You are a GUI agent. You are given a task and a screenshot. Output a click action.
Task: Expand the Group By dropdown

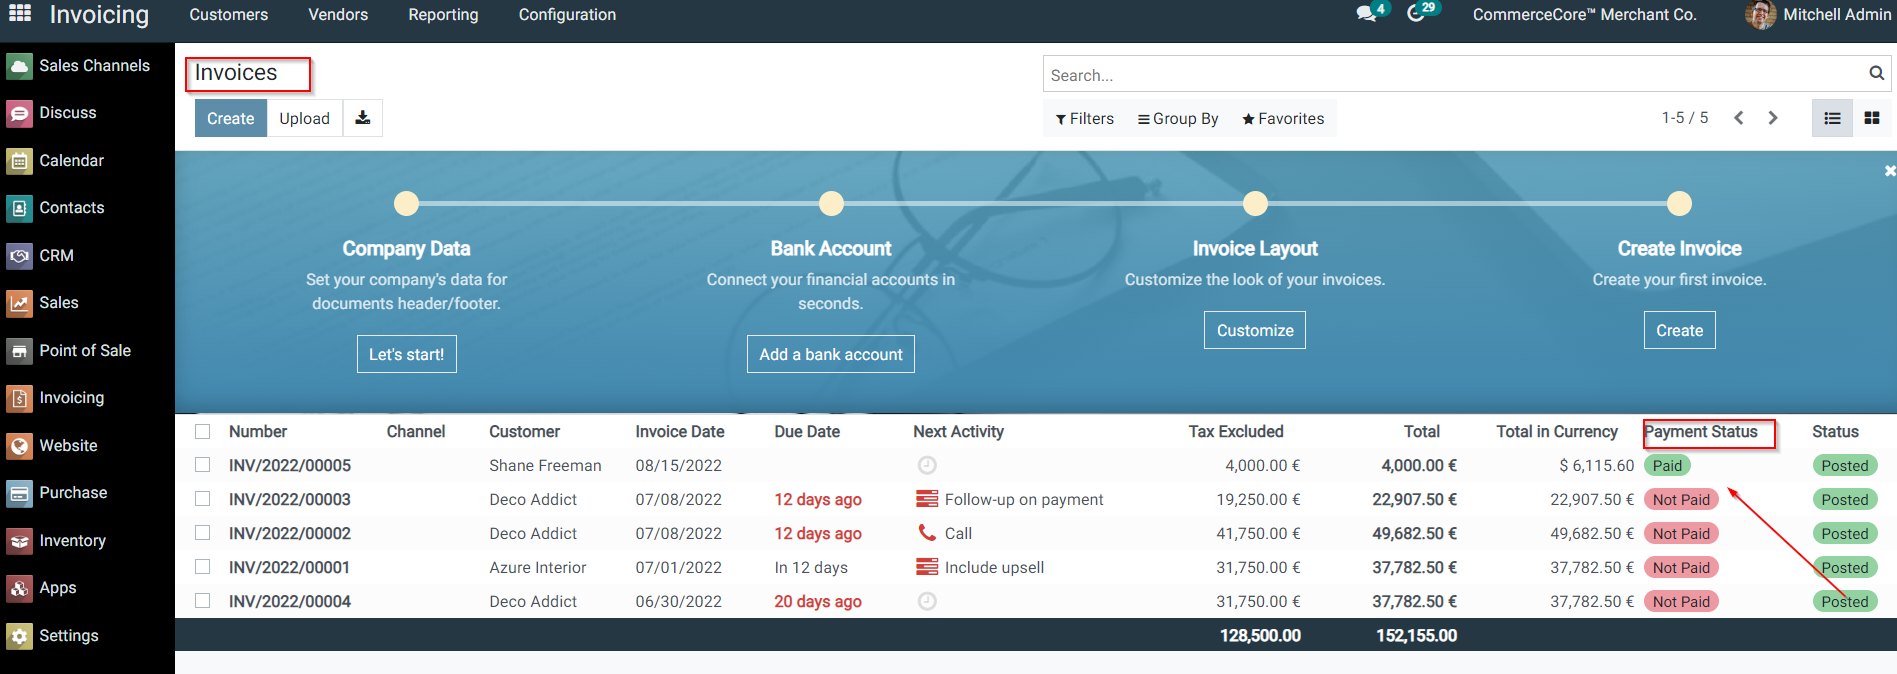pos(1178,118)
